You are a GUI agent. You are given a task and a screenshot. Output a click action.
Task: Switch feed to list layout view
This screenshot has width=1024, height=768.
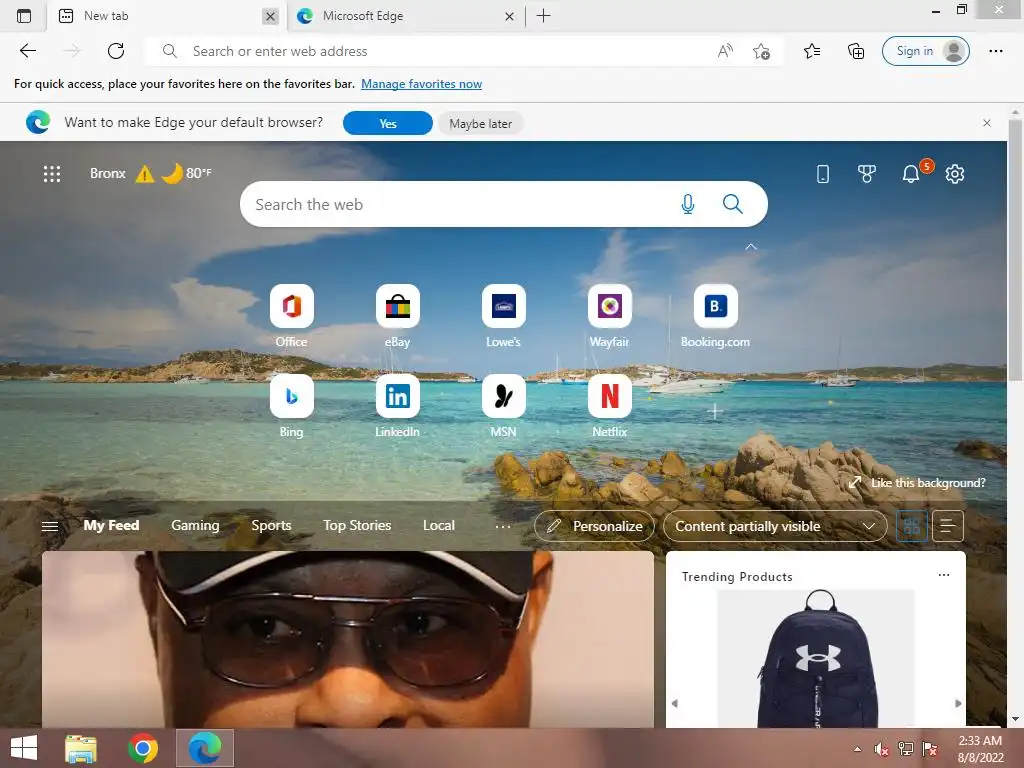(x=948, y=526)
